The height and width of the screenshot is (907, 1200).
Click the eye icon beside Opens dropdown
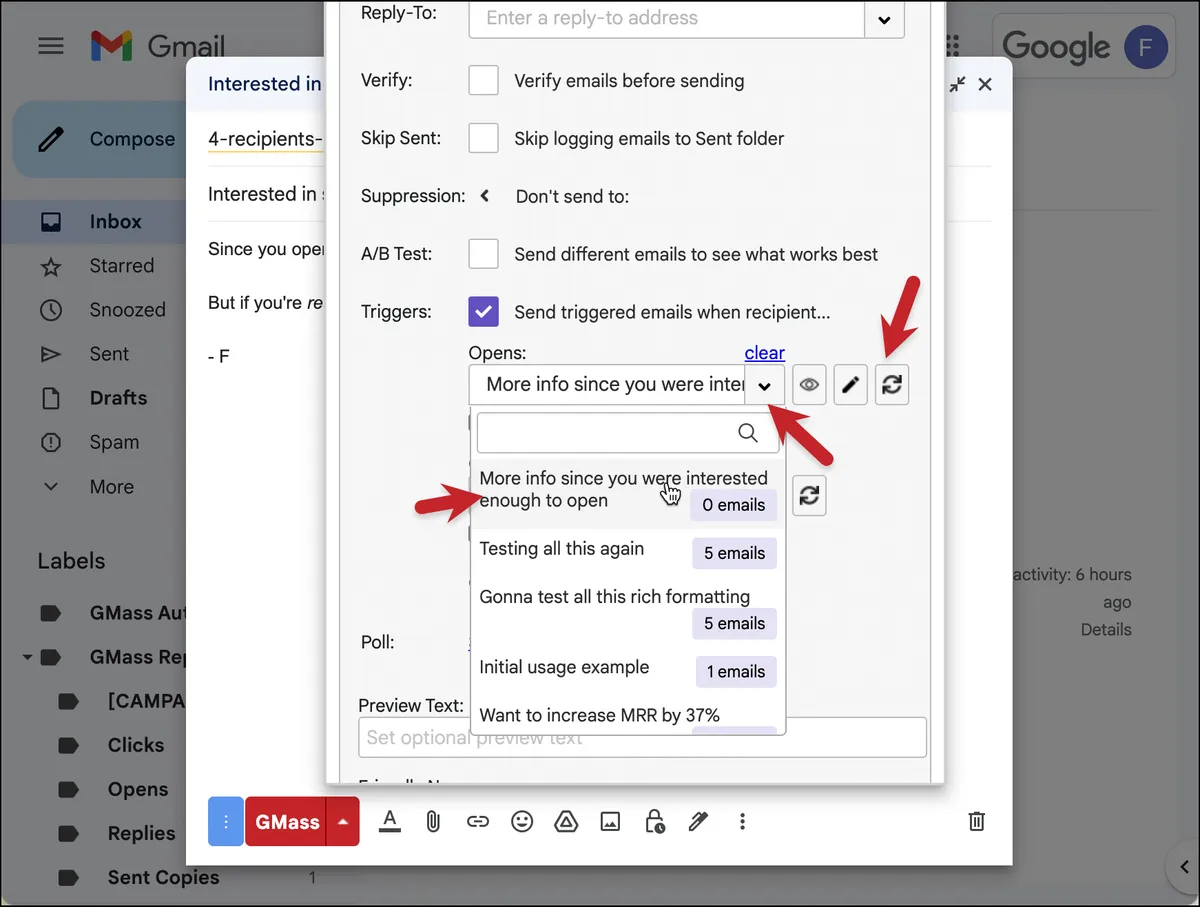[x=809, y=385]
